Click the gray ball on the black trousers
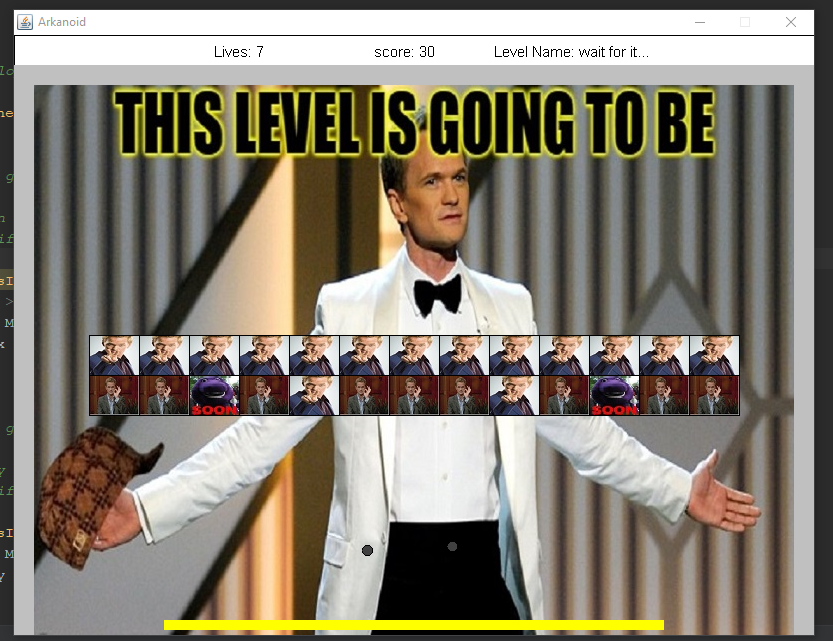The height and width of the screenshot is (641, 833). (x=452, y=546)
